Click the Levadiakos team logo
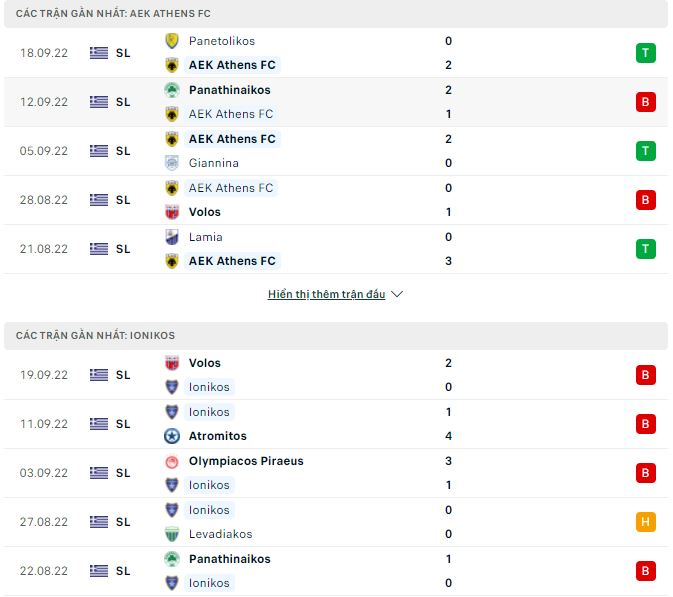The height and width of the screenshot is (597, 673). tap(171, 534)
